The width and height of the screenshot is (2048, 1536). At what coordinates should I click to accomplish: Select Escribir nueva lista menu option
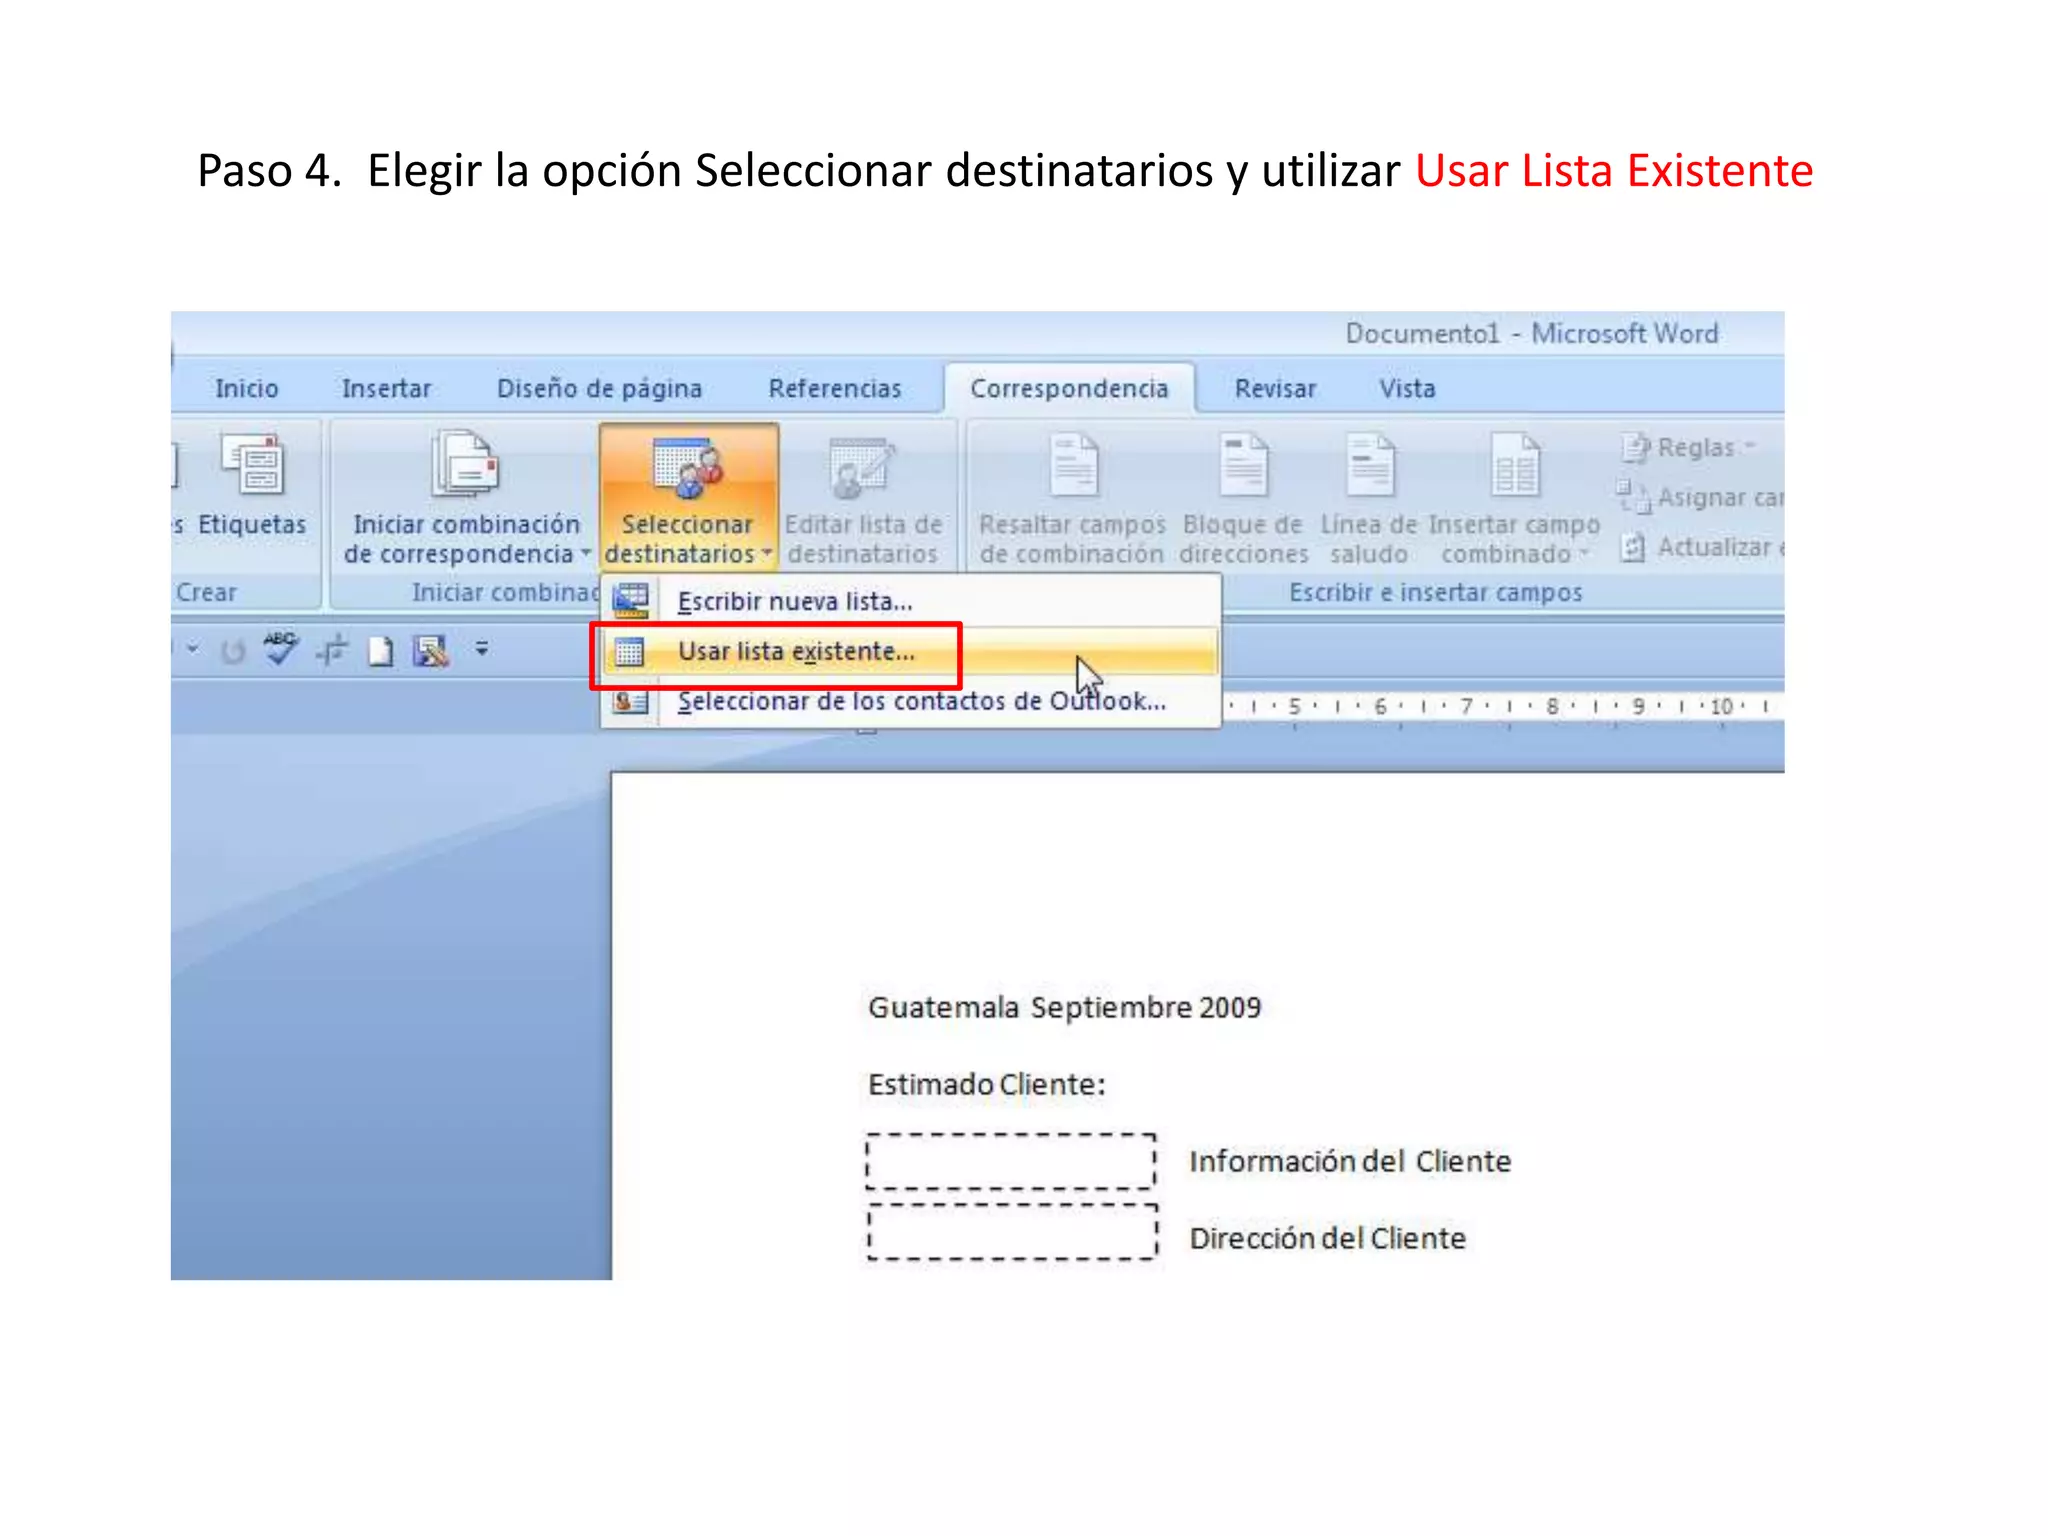[x=795, y=601]
